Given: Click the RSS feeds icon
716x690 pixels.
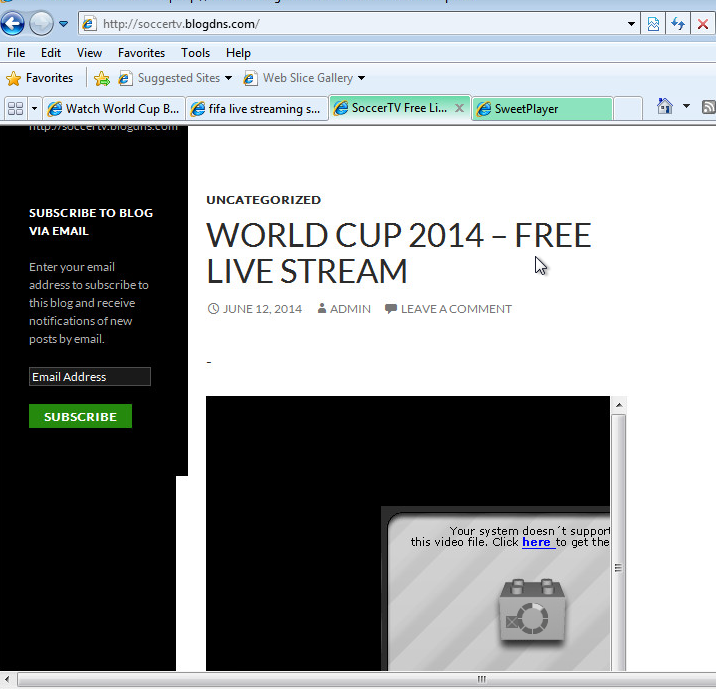Looking at the screenshot, I should tap(708, 107).
